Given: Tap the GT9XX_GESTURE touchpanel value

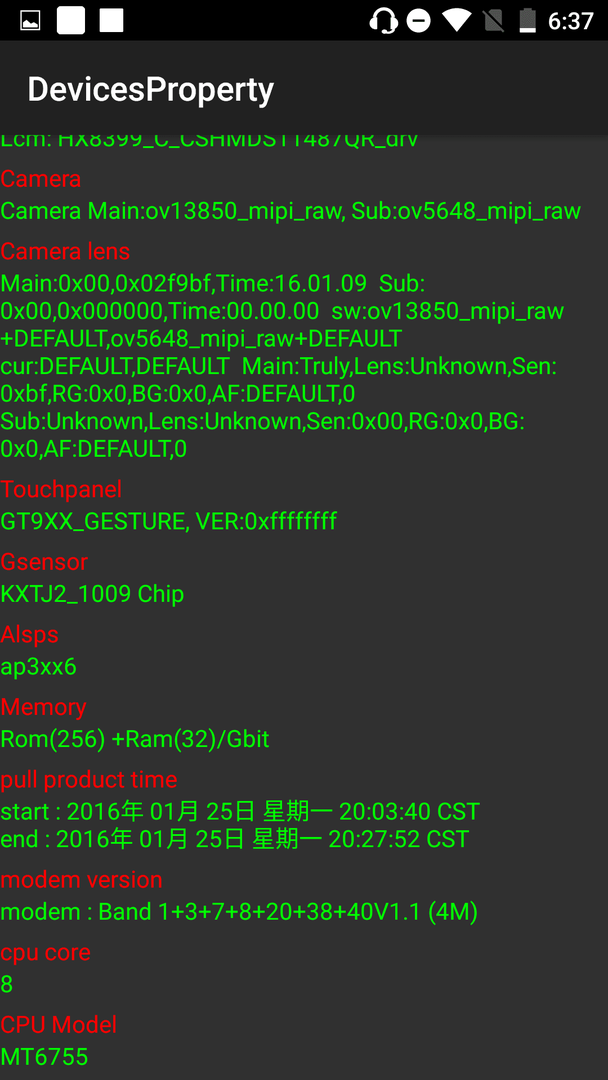Looking at the screenshot, I should click(169, 521).
